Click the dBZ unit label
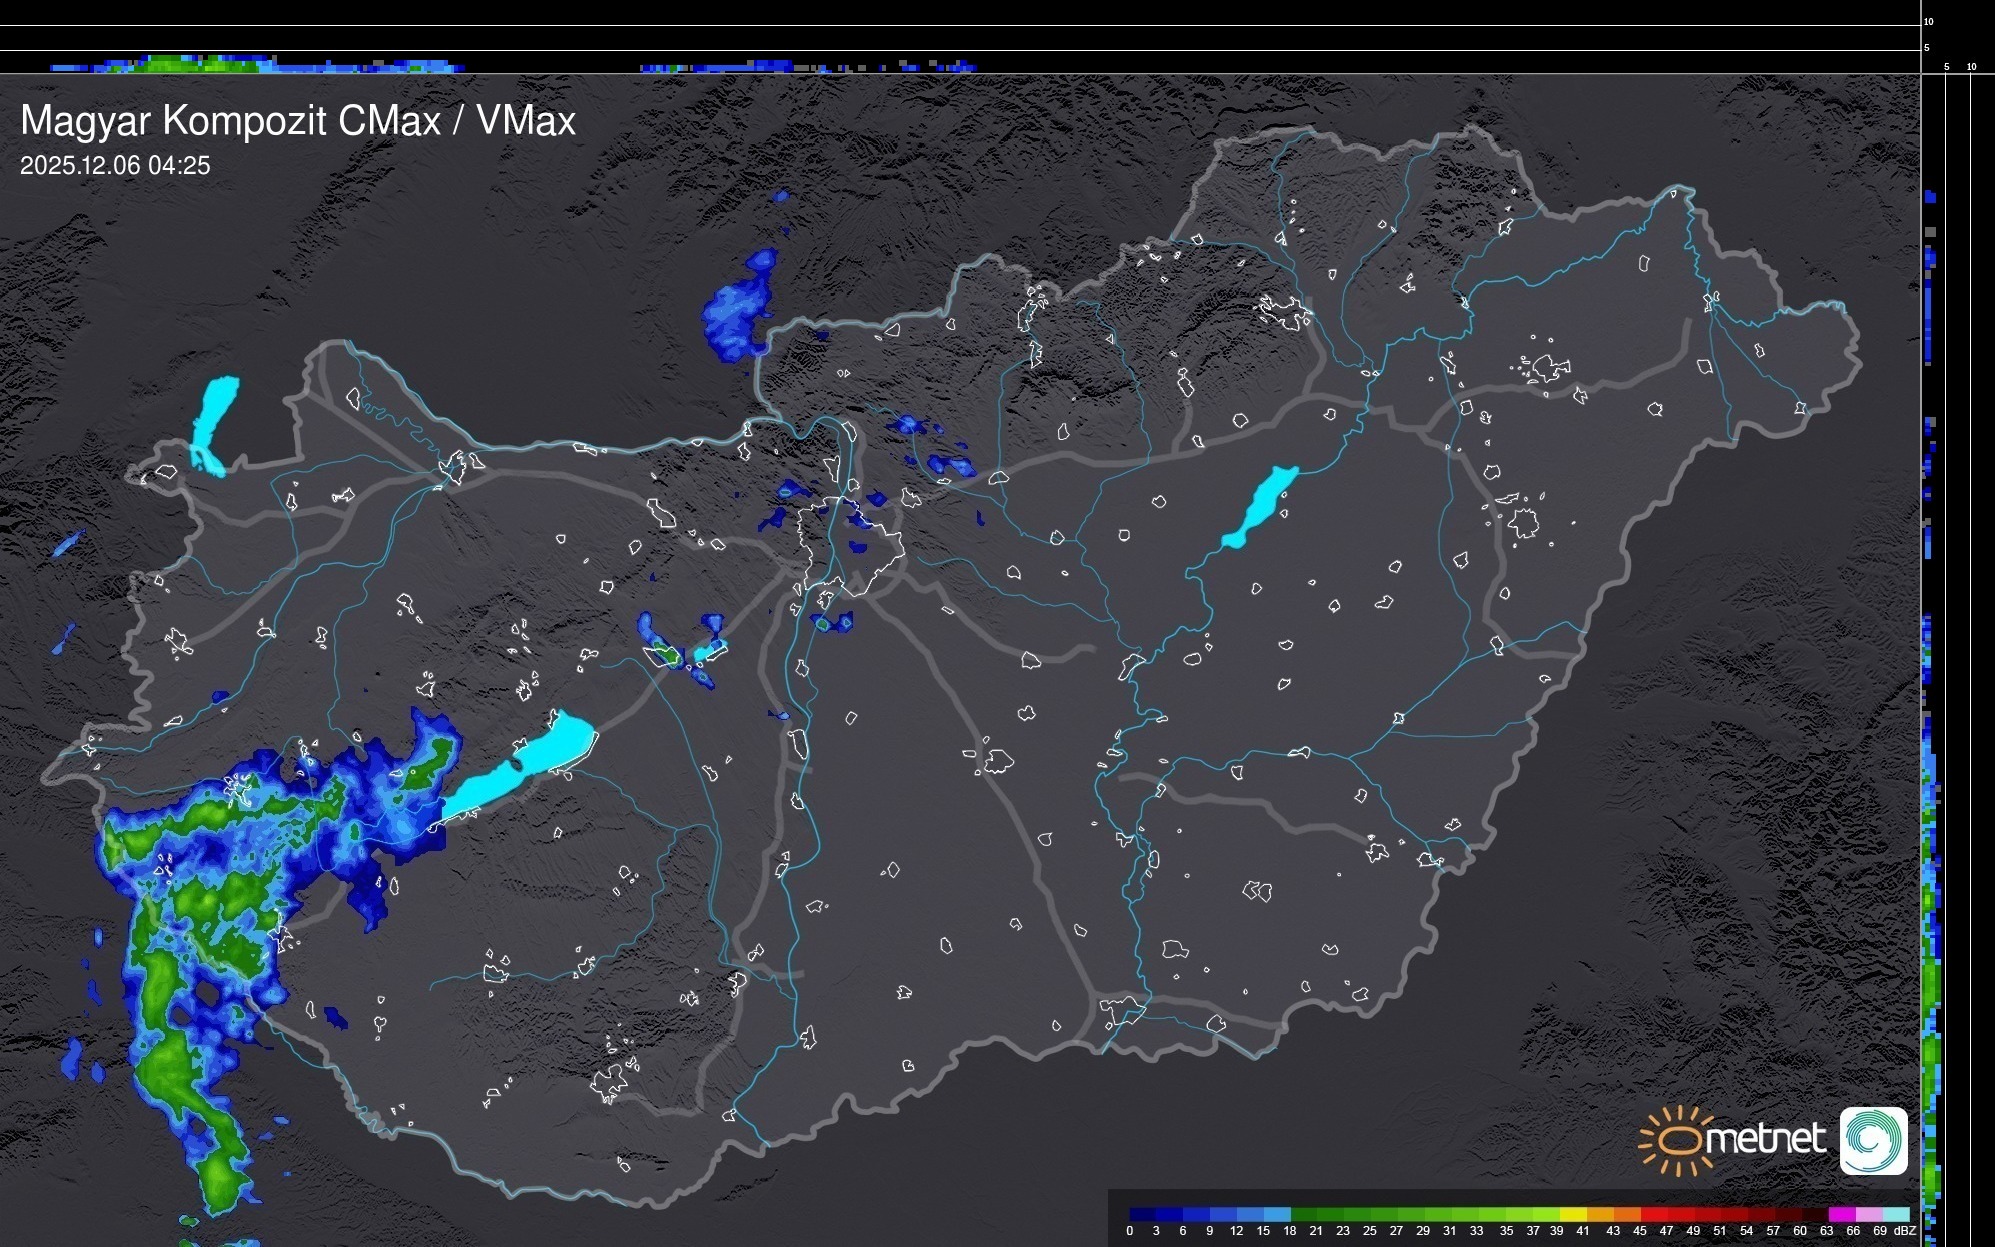Image resolution: width=1995 pixels, height=1247 pixels. [x=1905, y=1231]
